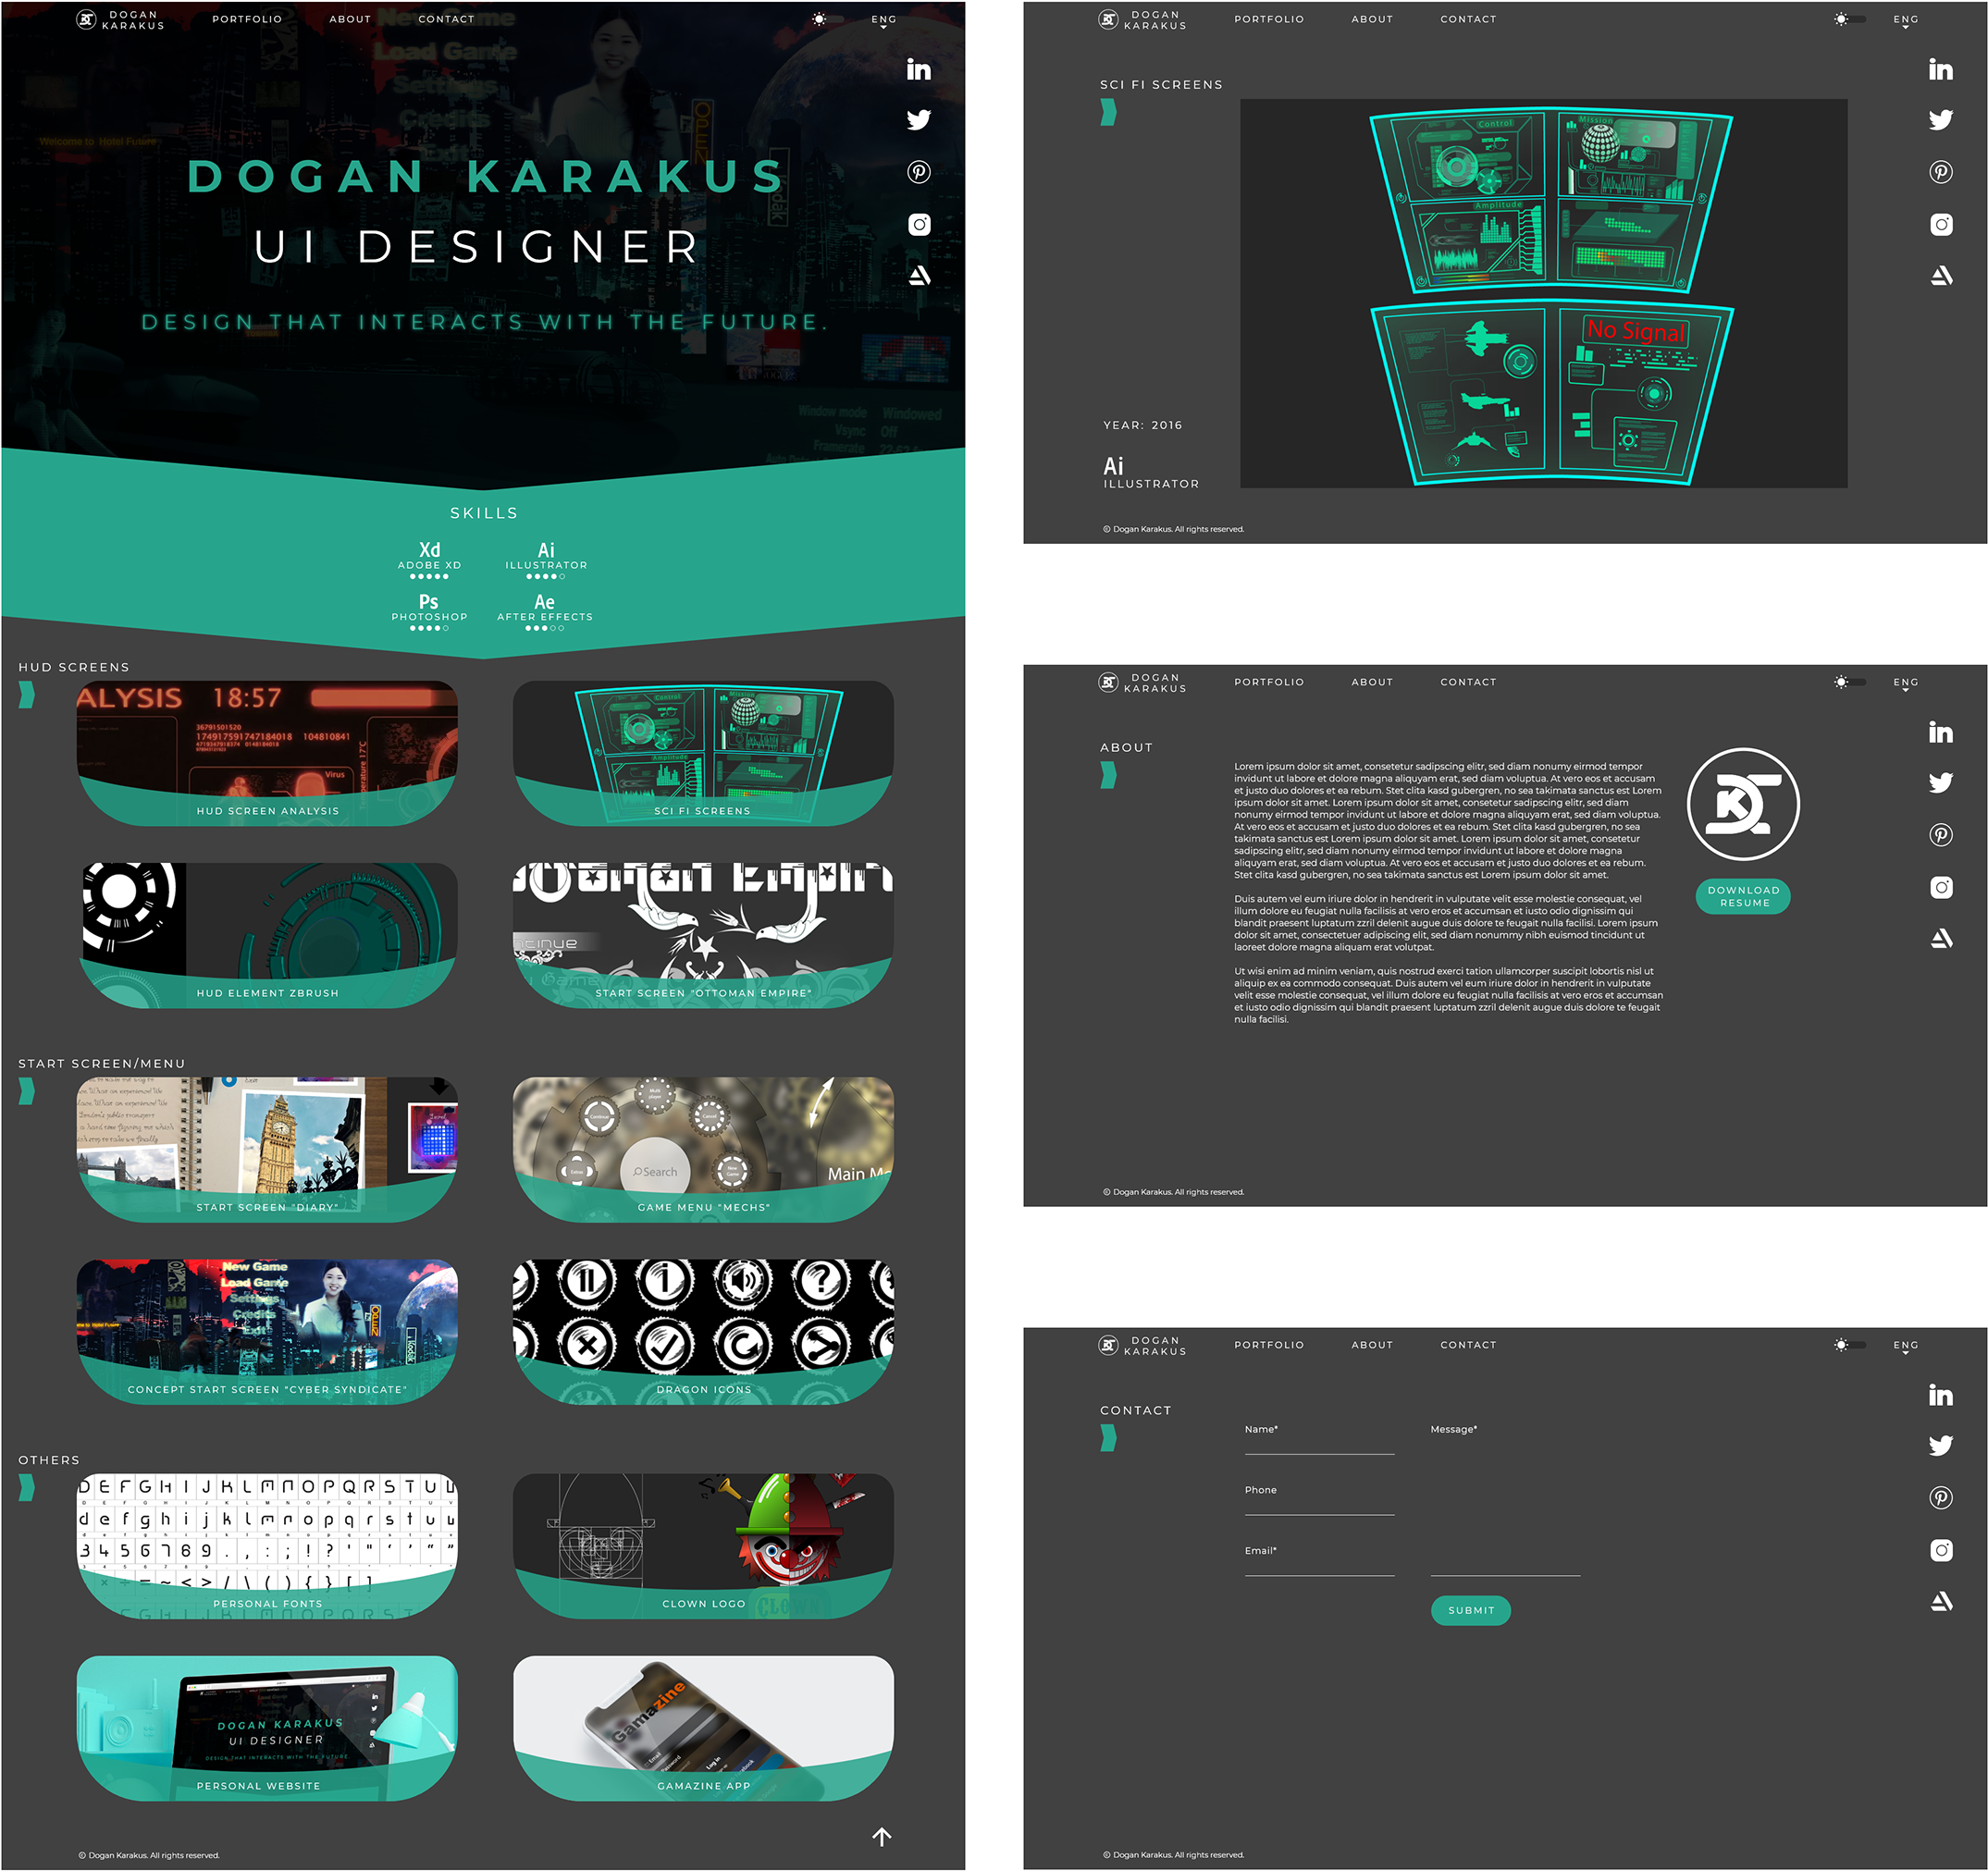Click the DK logo in home page header

pos(87,19)
